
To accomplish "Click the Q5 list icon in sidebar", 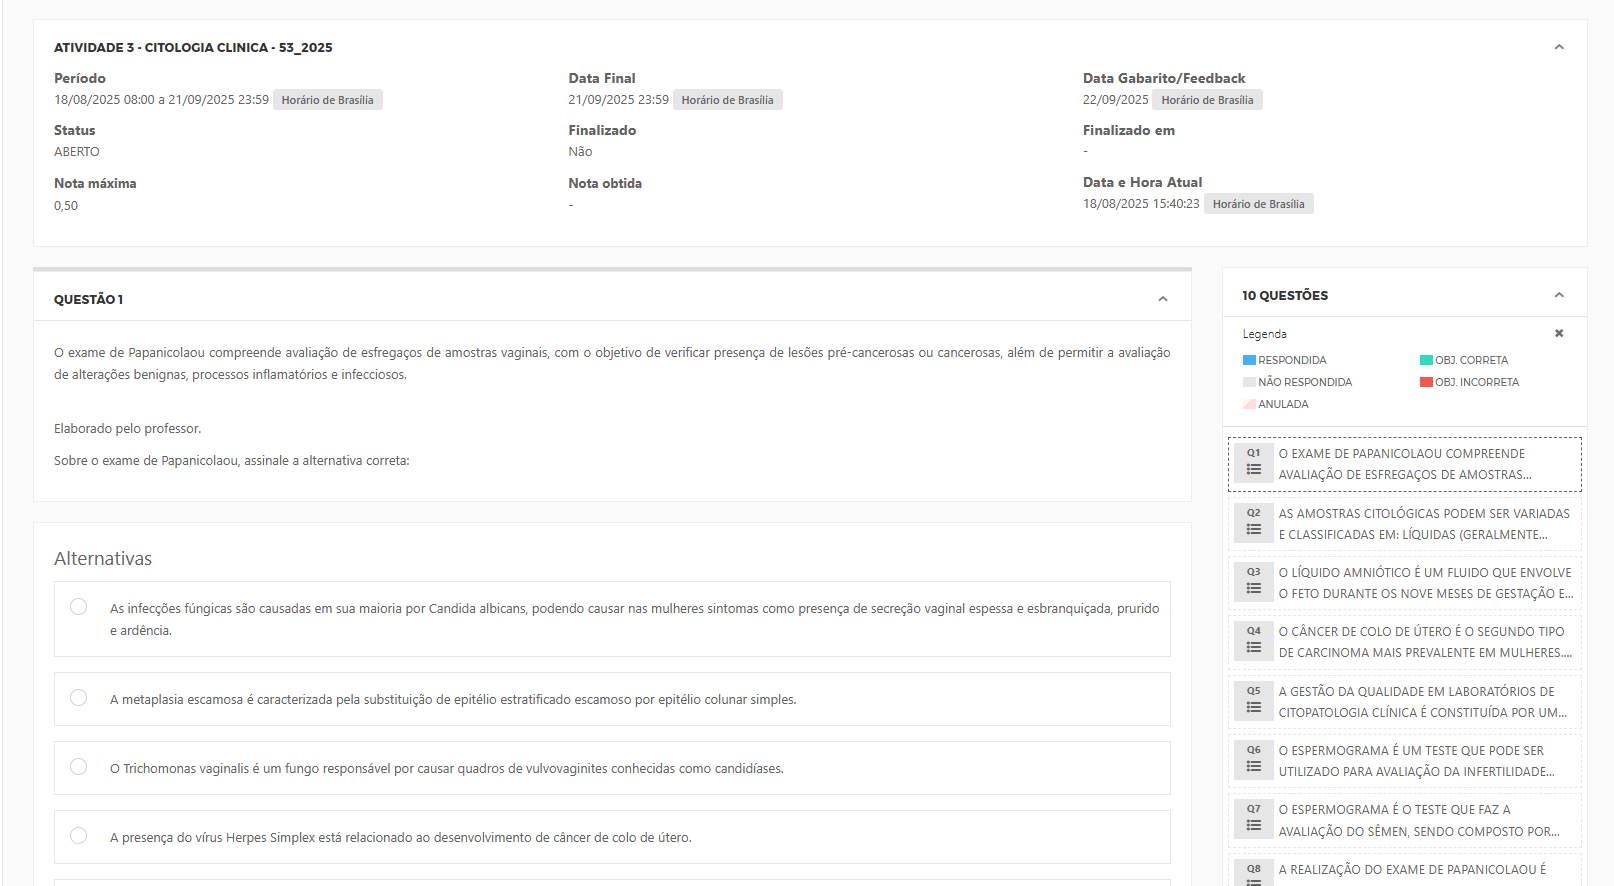I will click(x=1253, y=707).
